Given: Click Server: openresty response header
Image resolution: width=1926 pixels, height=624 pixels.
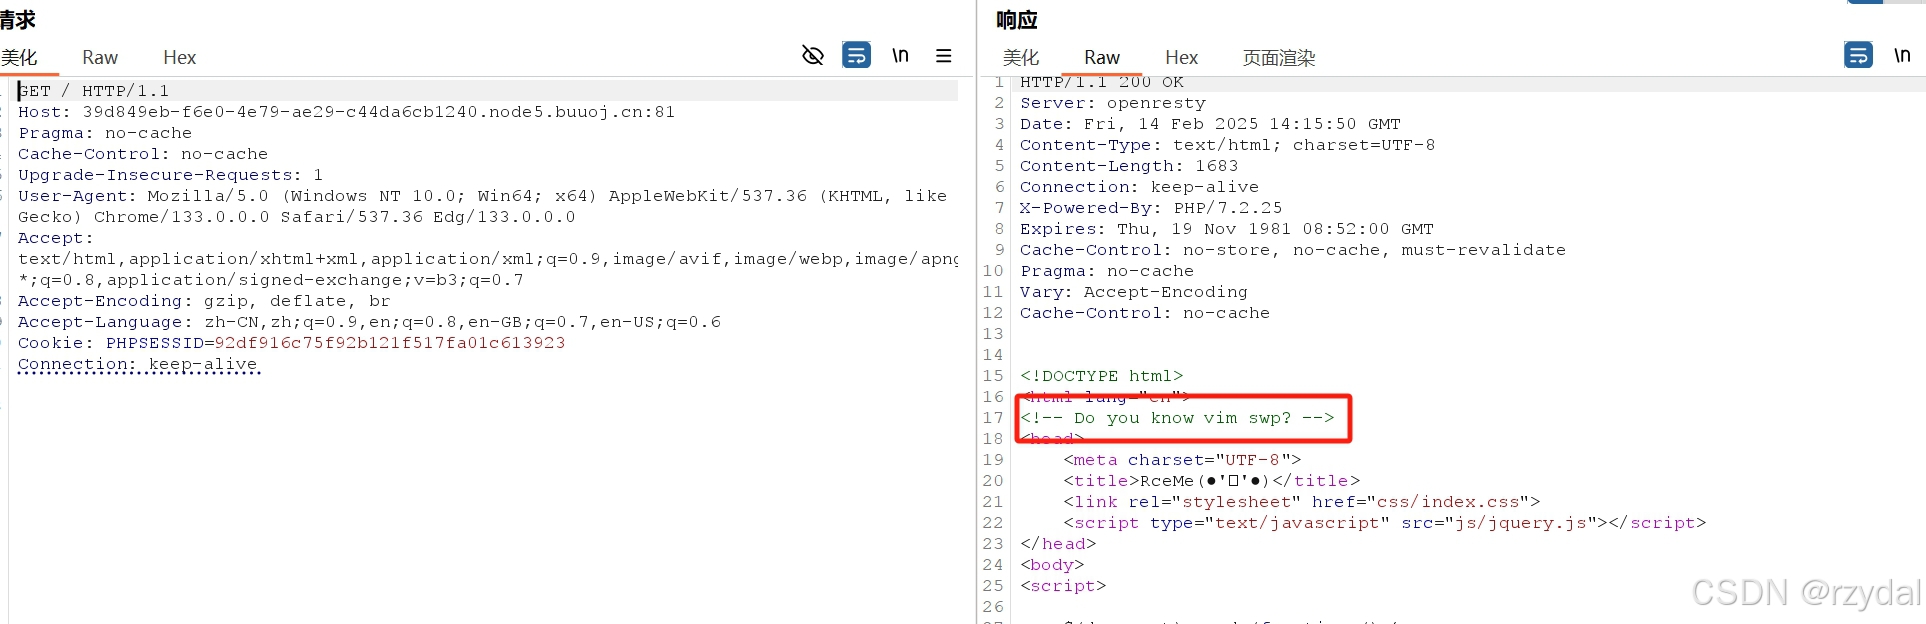Looking at the screenshot, I should pos(1113,103).
